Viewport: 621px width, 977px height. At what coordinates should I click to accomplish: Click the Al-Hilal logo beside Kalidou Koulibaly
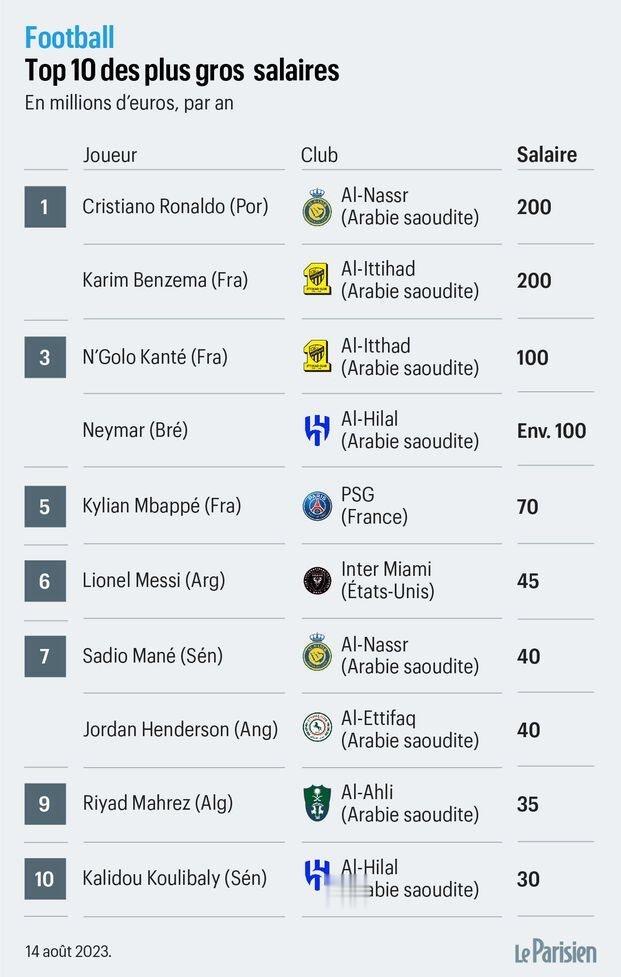tap(316, 875)
